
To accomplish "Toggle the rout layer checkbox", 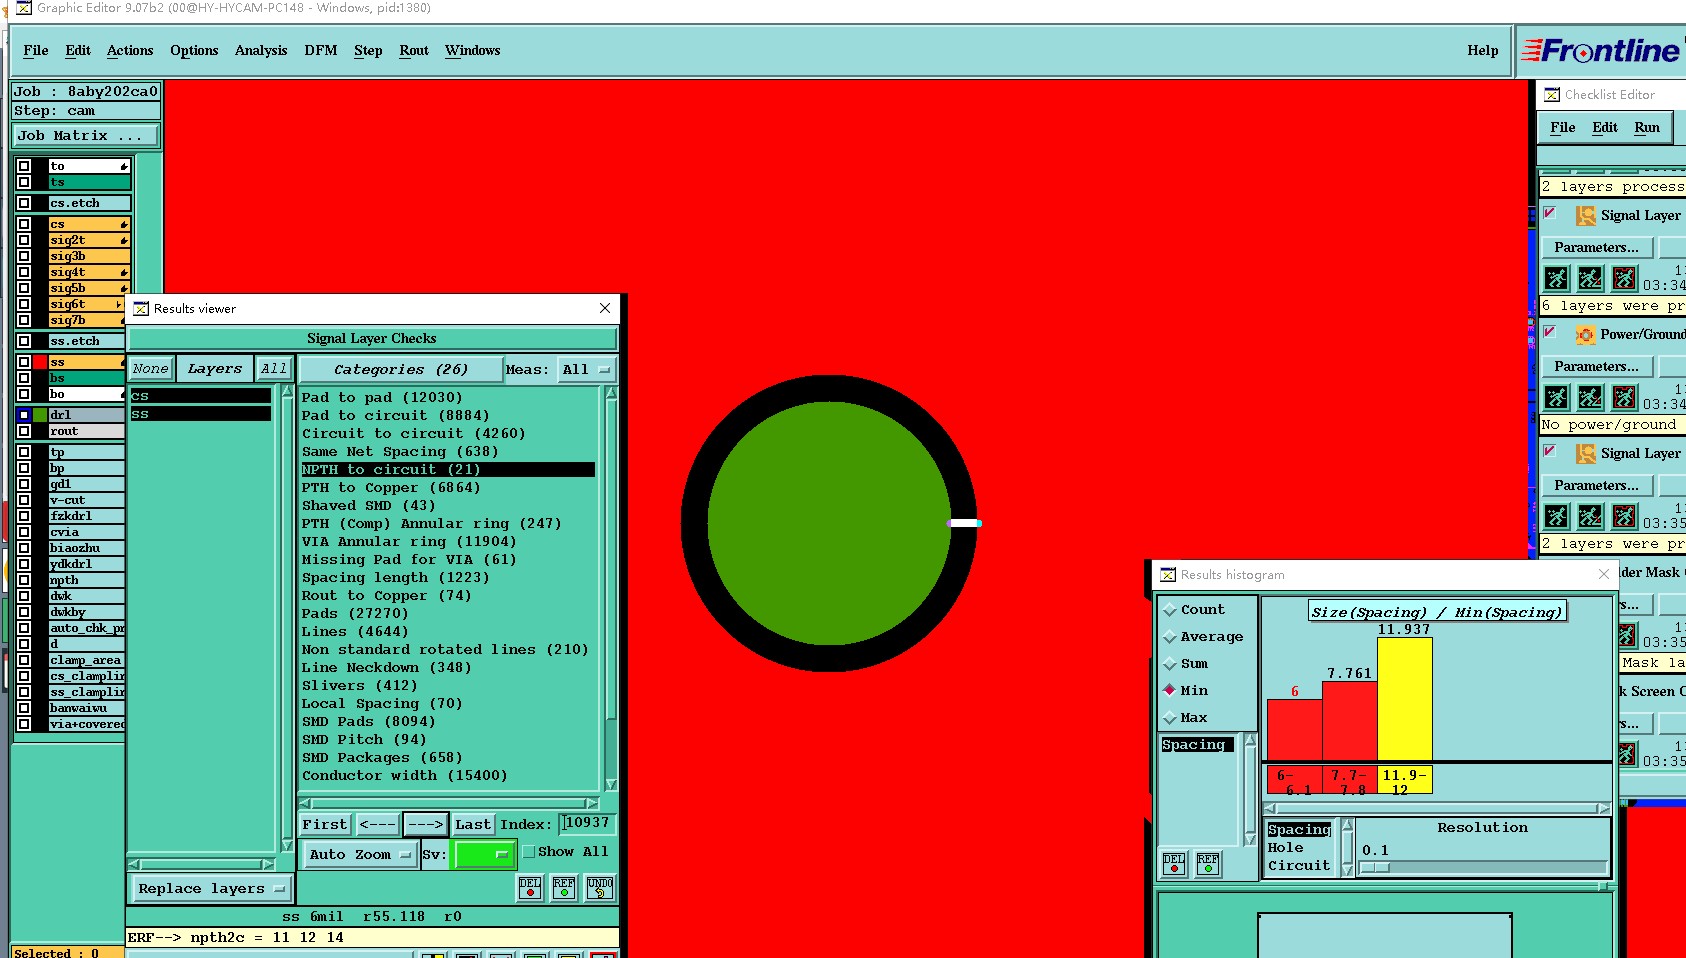I will point(24,431).
